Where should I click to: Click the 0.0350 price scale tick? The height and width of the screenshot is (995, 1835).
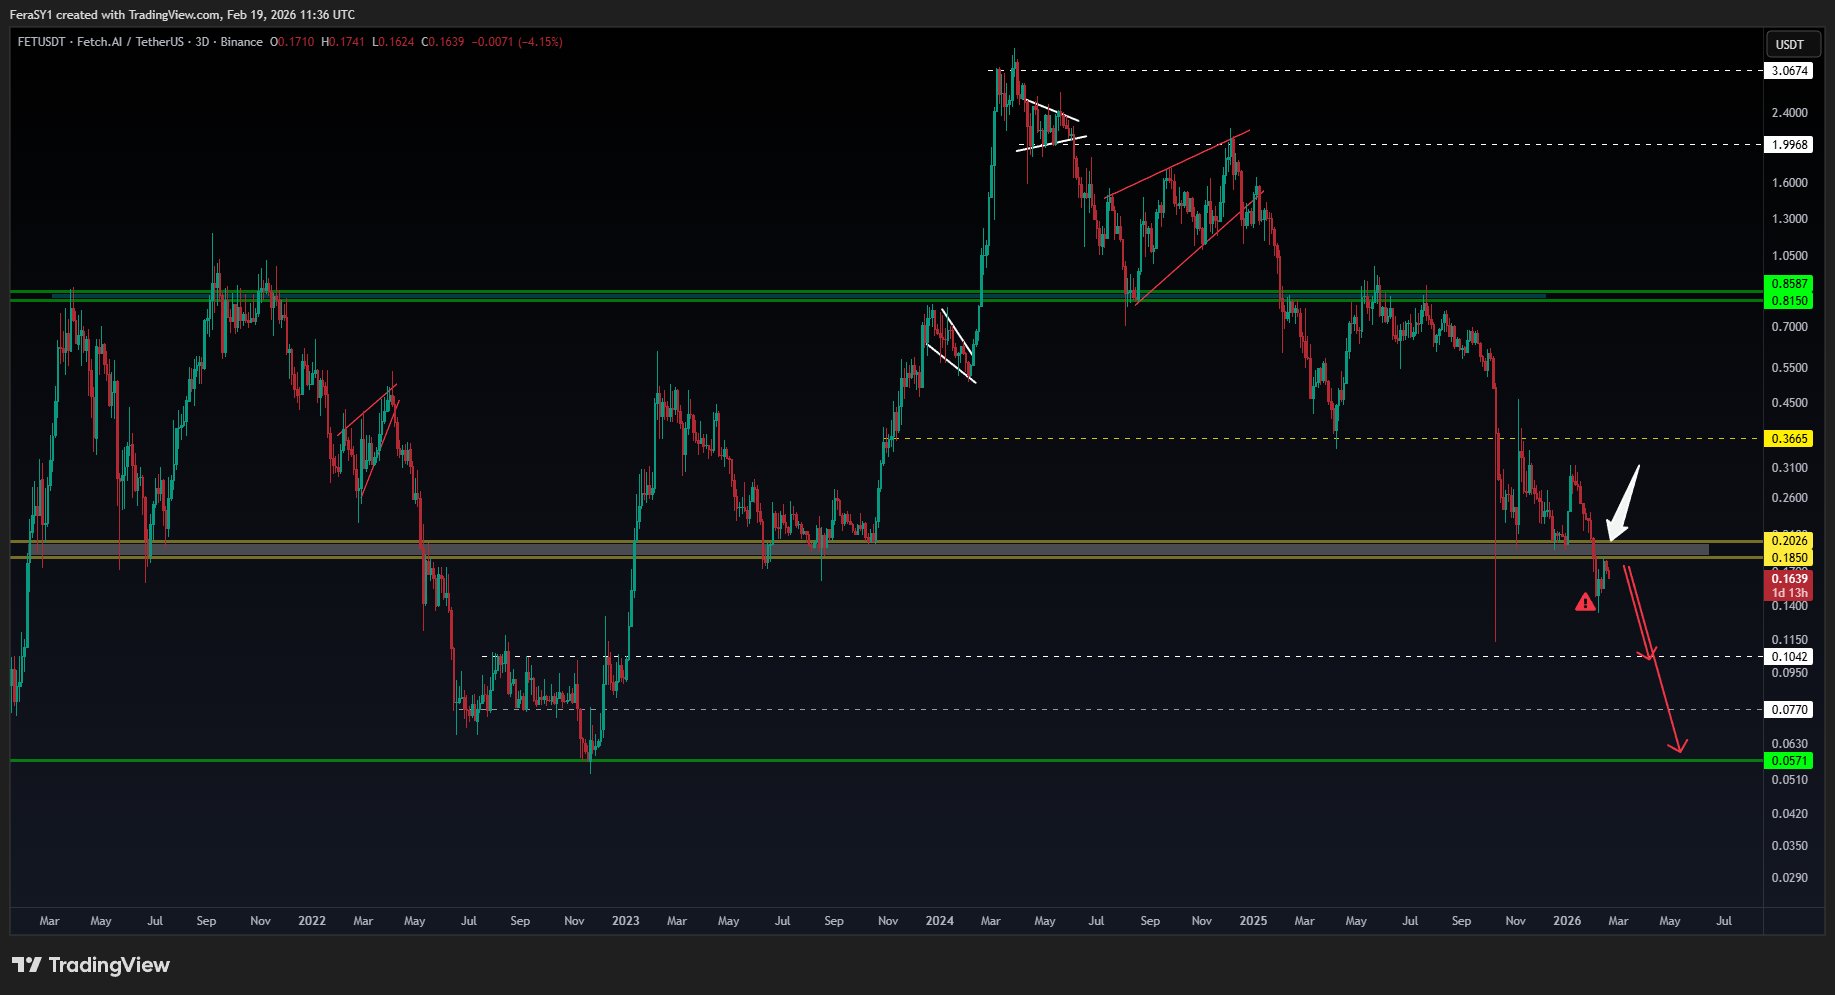pyautogui.click(x=1789, y=846)
